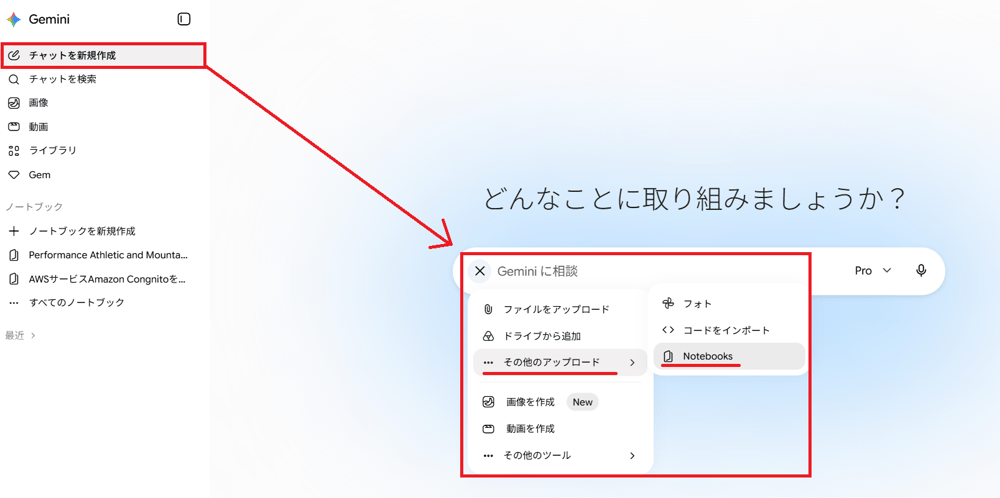The width and height of the screenshot is (1000, 498).
Task: Click the code brackets icon beside コードをインポート
Action: point(668,330)
